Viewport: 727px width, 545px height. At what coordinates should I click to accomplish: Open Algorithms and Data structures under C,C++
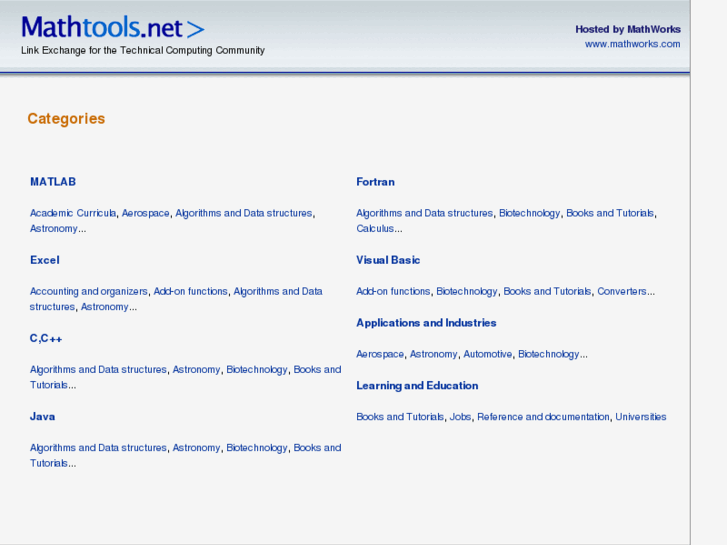click(98, 370)
